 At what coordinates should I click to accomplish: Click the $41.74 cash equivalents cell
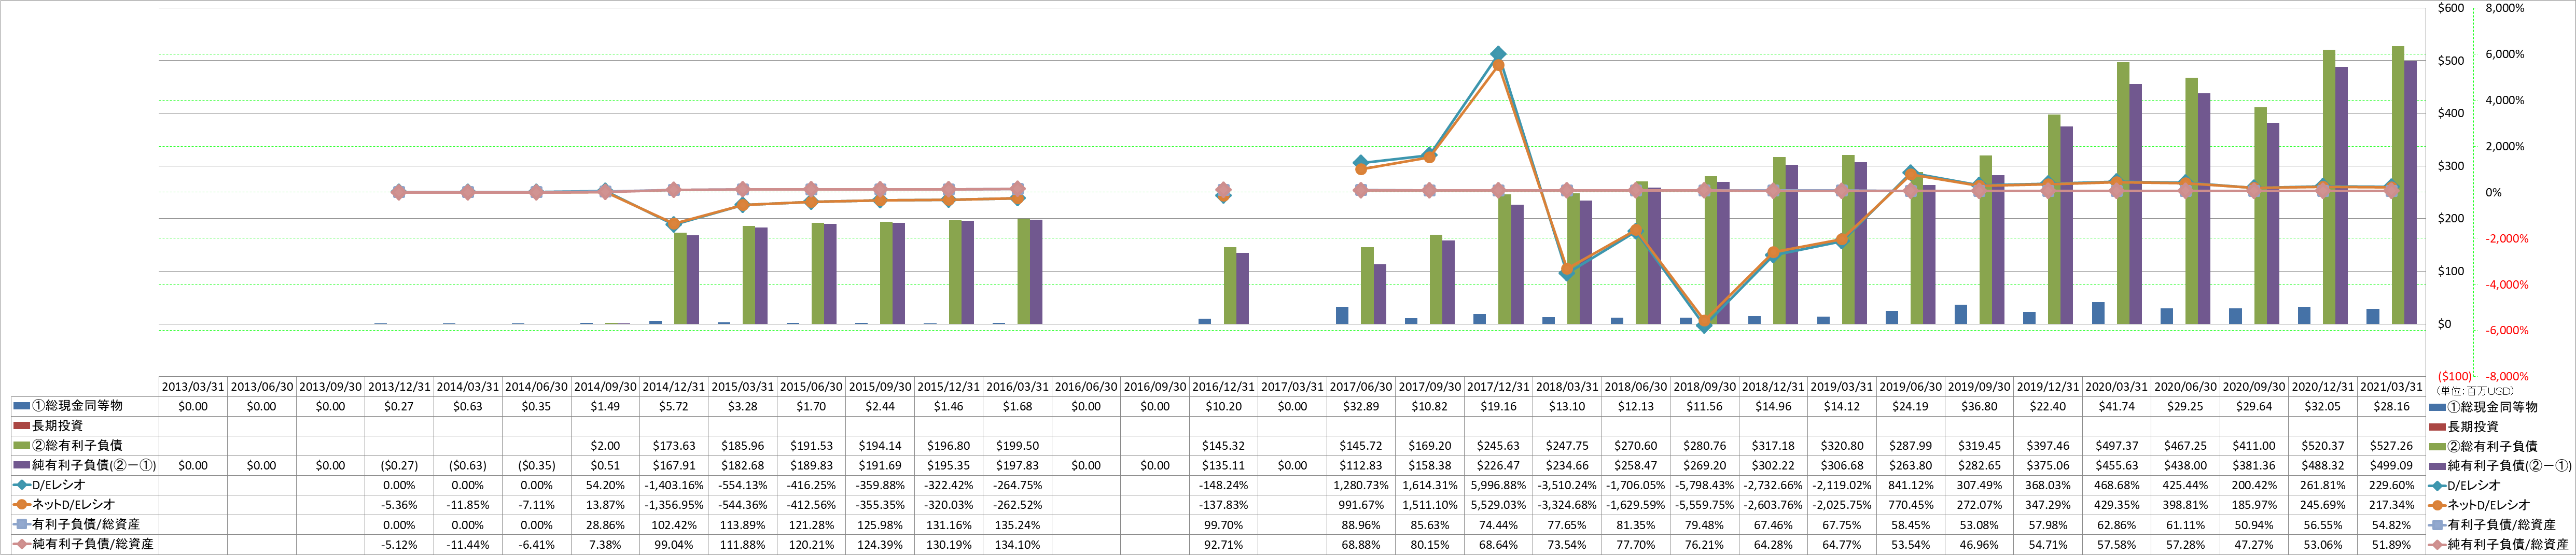click(x=2116, y=407)
